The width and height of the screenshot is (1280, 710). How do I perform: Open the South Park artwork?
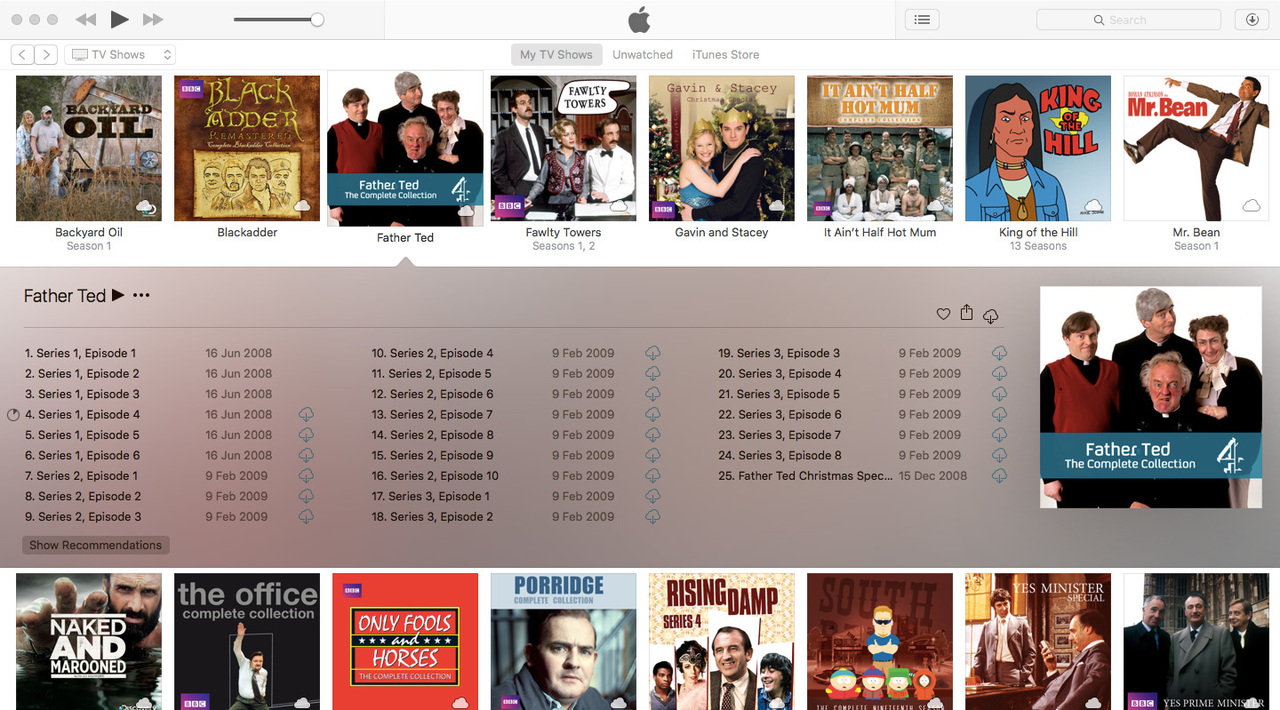880,641
